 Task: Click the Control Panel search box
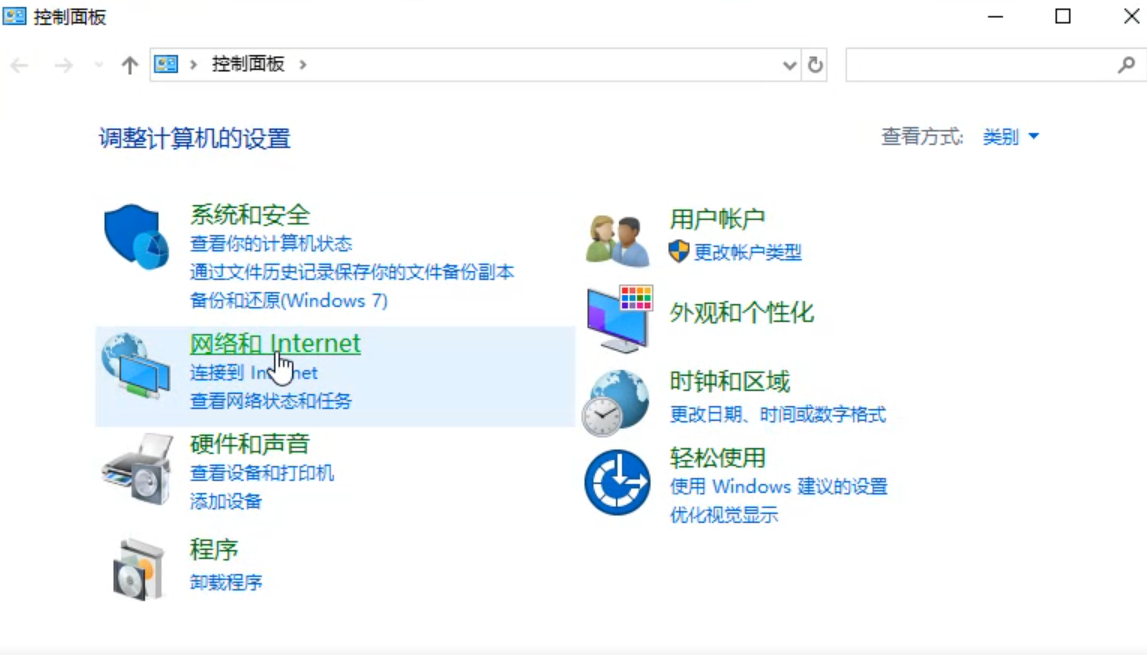click(980, 65)
